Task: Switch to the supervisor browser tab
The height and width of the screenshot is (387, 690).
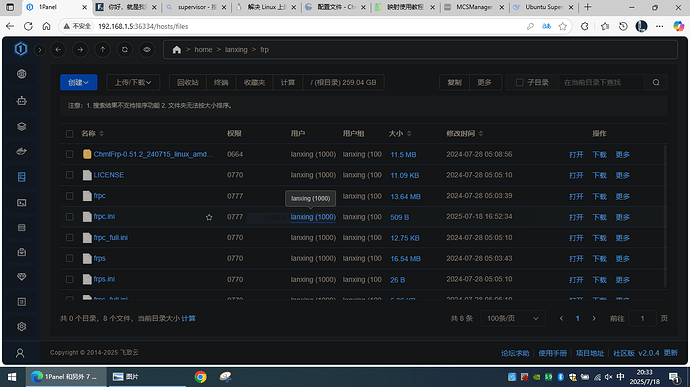Action: [197, 7]
